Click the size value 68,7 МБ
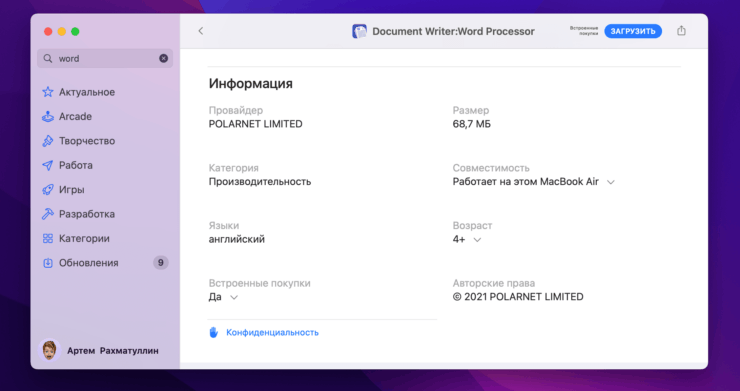 (471, 124)
